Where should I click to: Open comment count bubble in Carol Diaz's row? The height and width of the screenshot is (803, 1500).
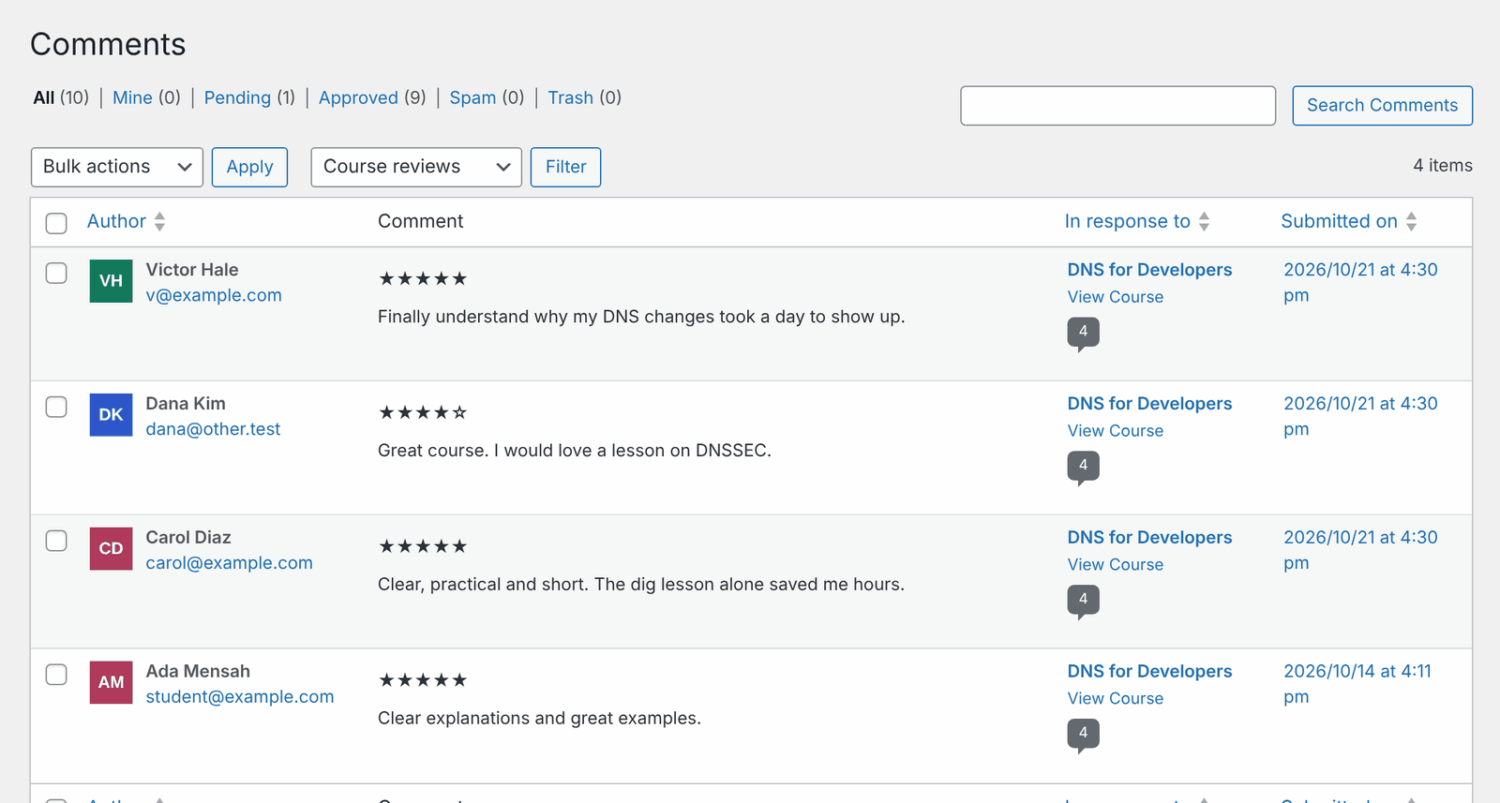(1083, 602)
